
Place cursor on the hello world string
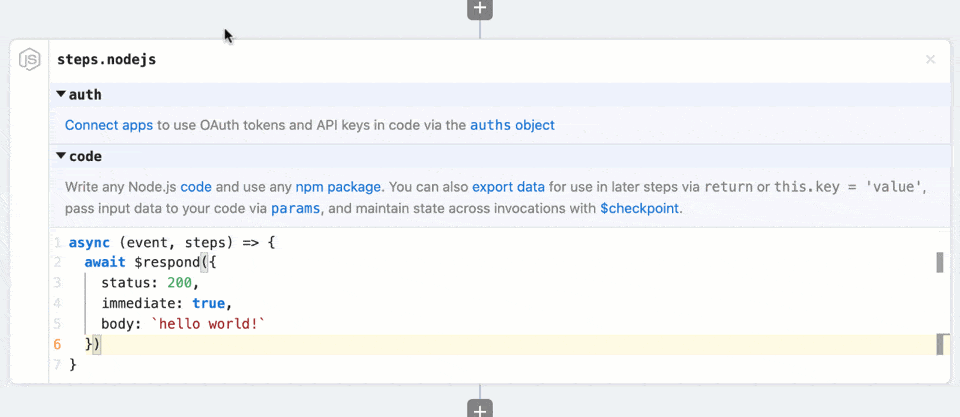click(x=212, y=324)
